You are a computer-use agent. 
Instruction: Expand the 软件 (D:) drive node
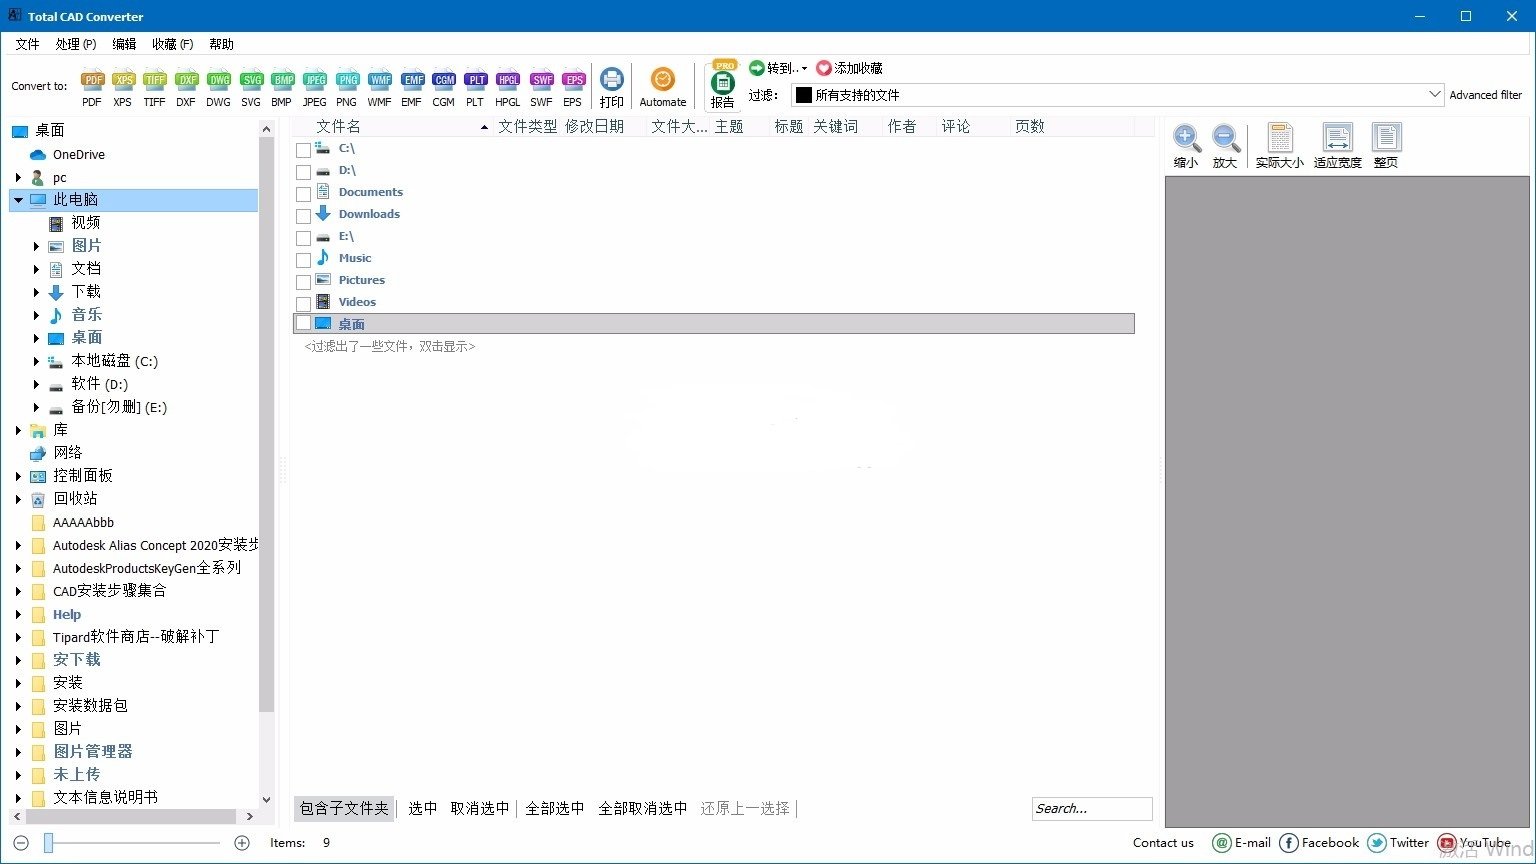point(37,384)
